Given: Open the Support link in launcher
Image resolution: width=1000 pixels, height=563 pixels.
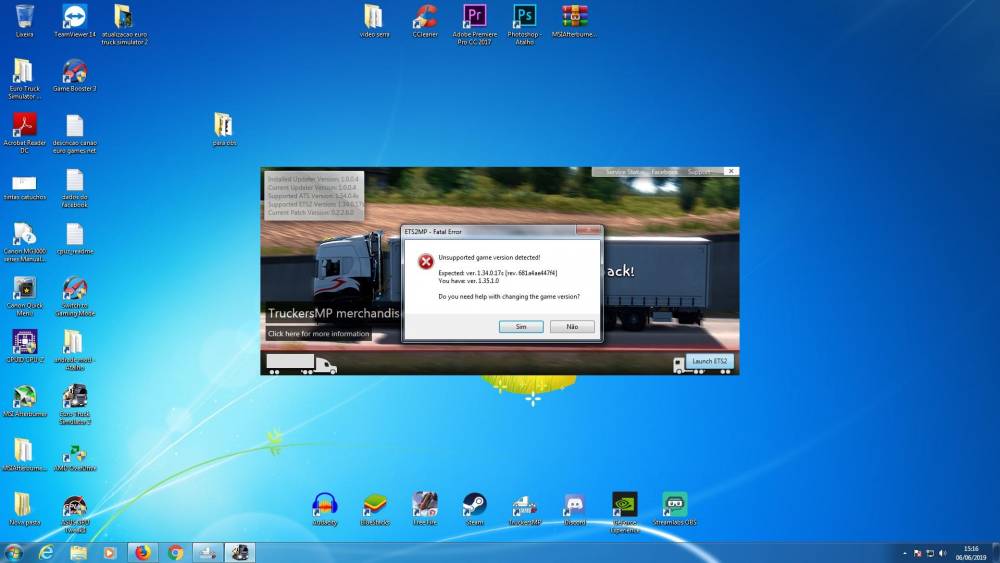Looking at the screenshot, I should [x=698, y=172].
